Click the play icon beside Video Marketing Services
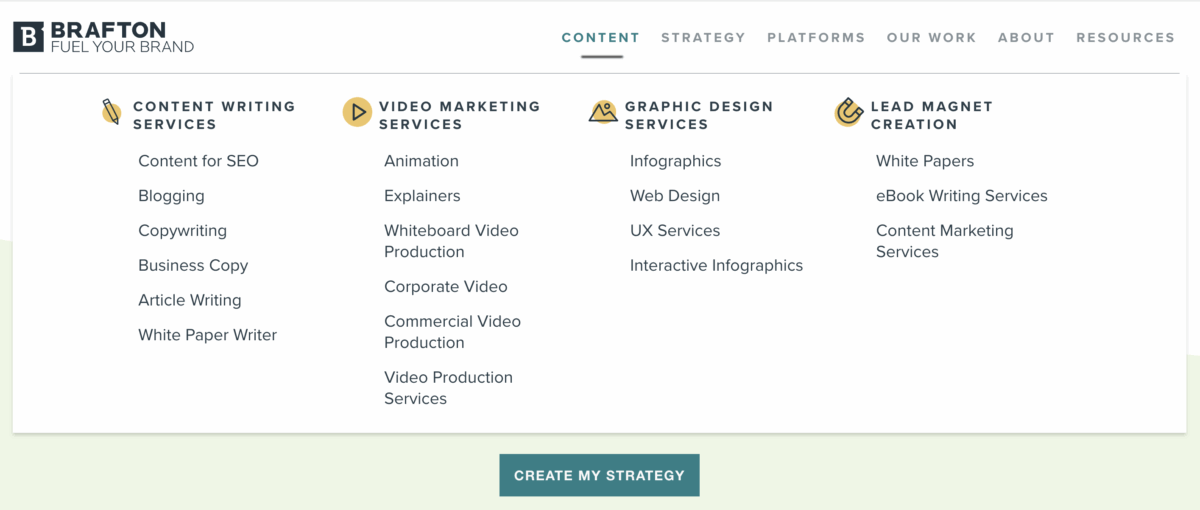The width and height of the screenshot is (1200, 510). point(357,112)
